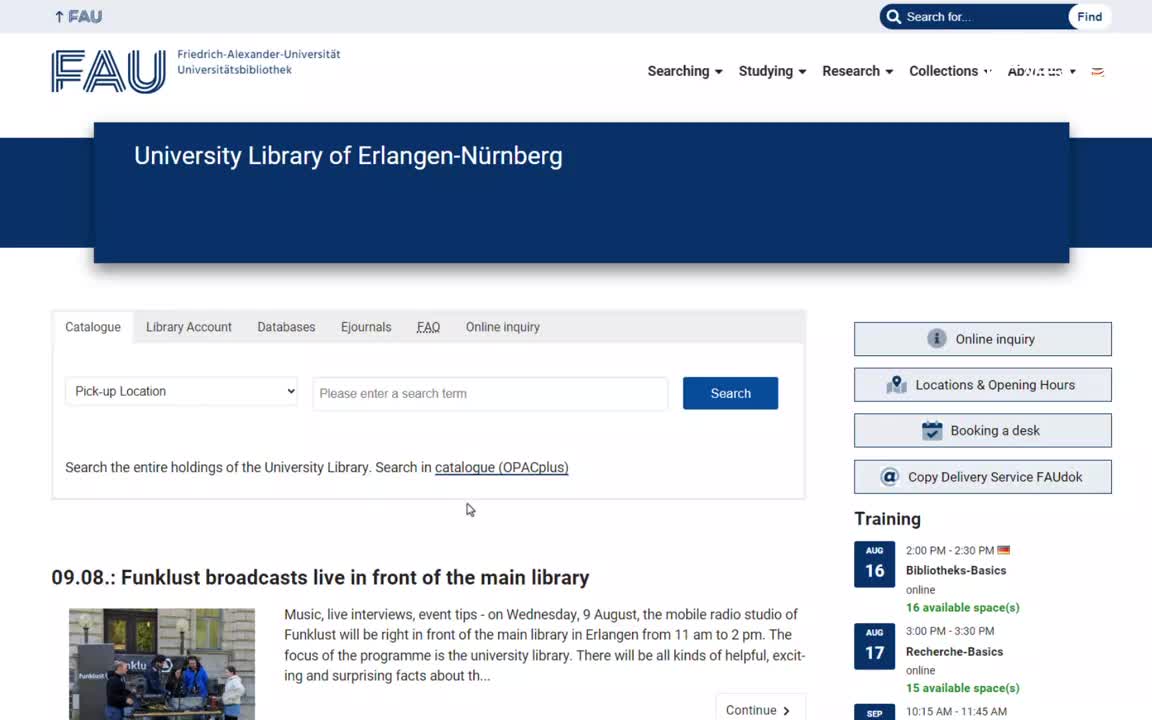This screenshot has width=1152, height=720.
Task: Click the AUG 16 training date badge
Action: coord(874,564)
